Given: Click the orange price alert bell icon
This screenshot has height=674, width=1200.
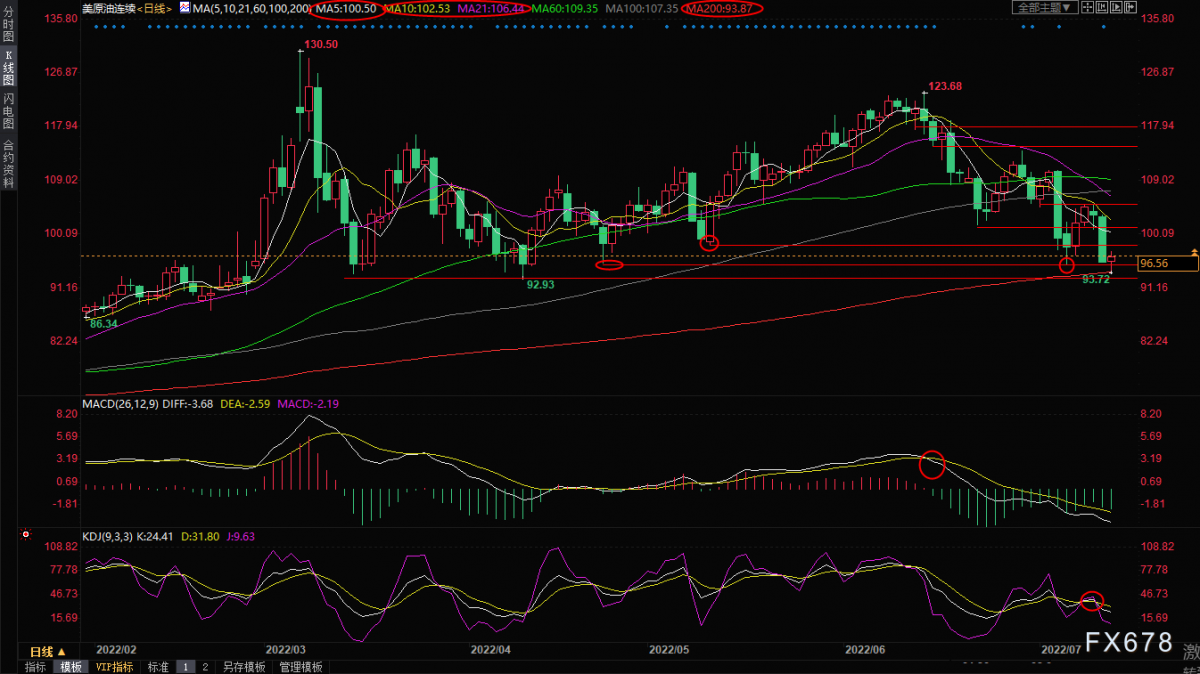Looking at the screenshot, I should tap(1193, 250).
